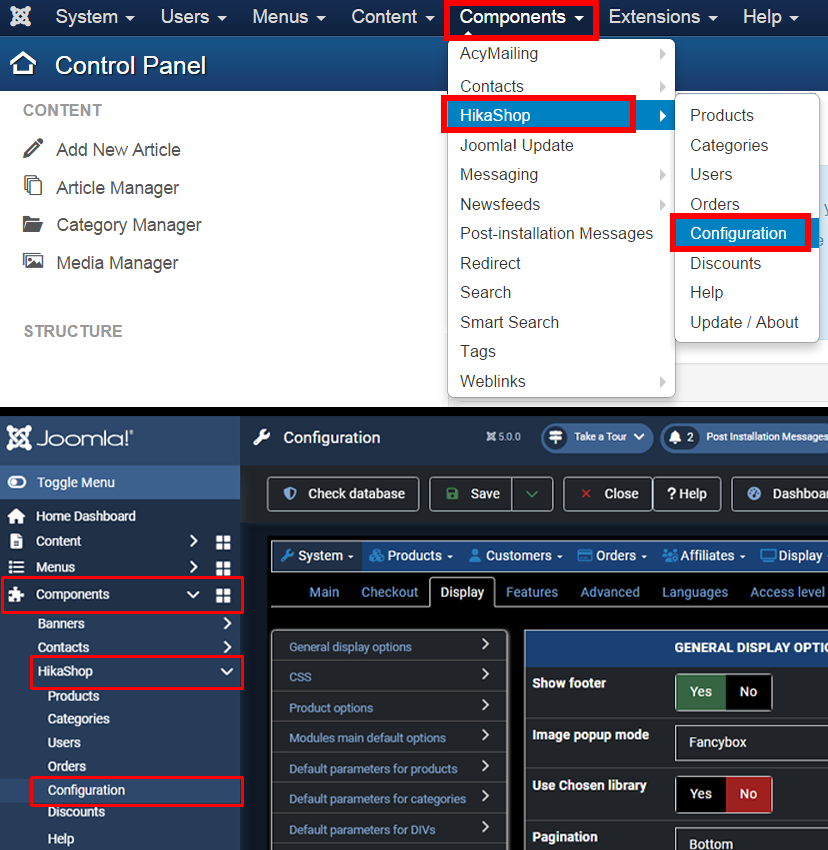Expand the General display options section
The image size is (828, 850).
tap(389, 646)
